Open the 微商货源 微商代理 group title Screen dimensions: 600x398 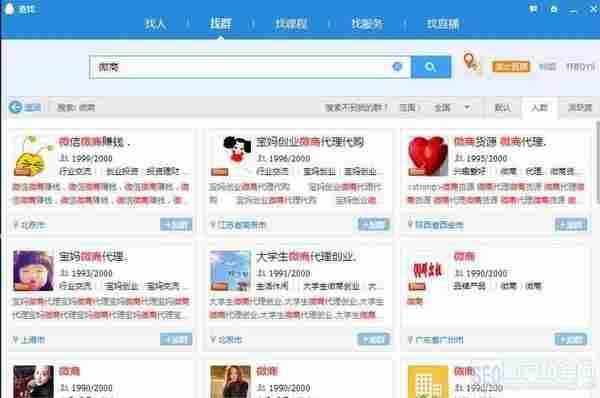click(500, 142)
